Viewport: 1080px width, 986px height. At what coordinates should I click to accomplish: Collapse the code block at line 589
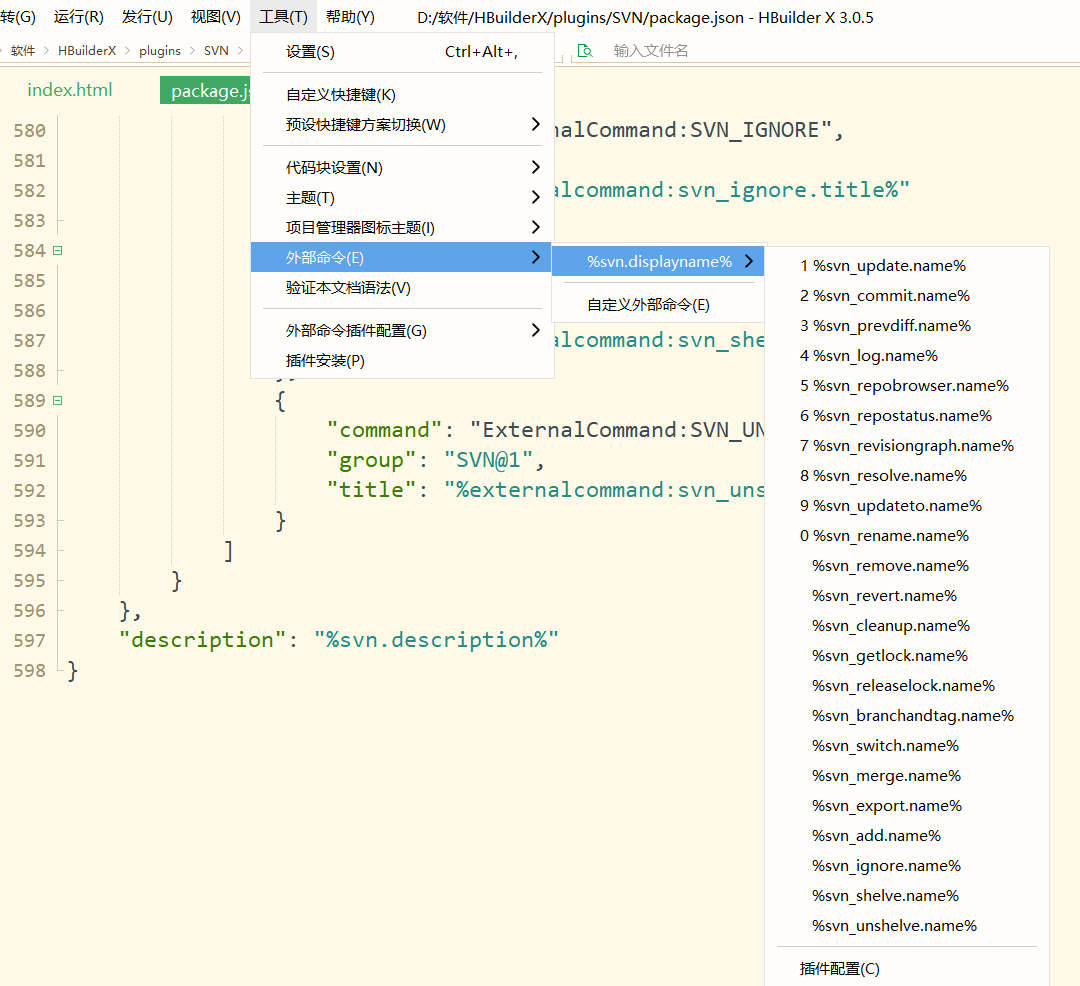coord(57,401)
